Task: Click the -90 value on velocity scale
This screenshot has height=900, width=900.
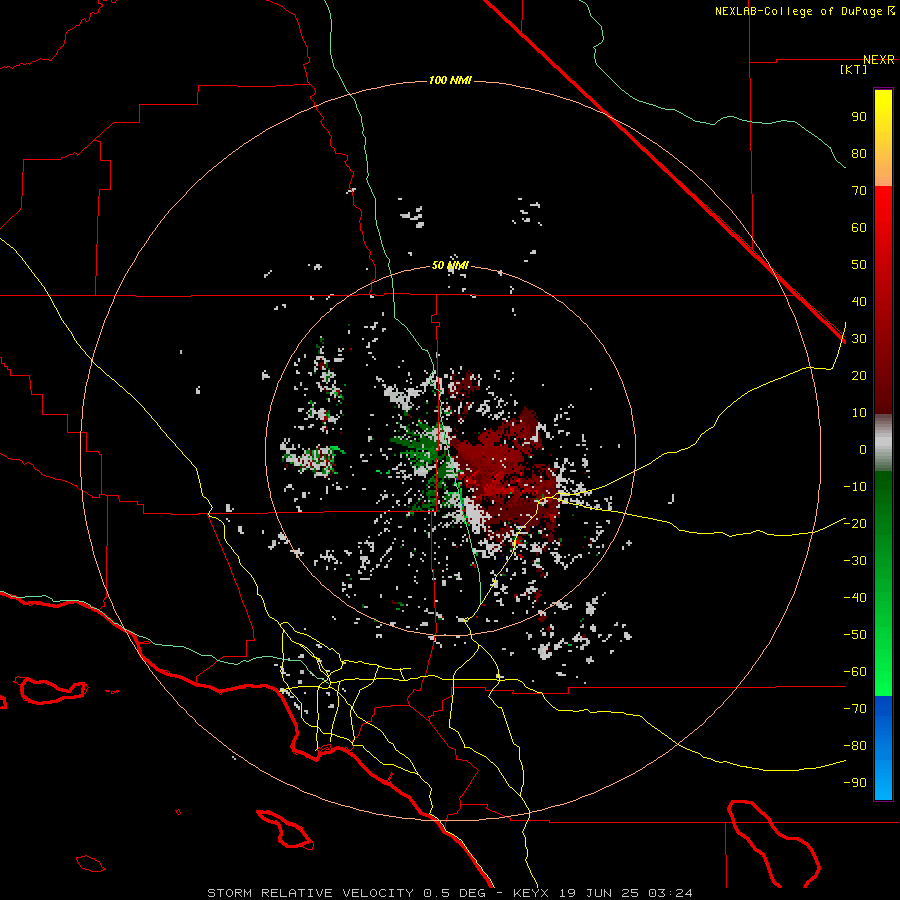Action: click(x=855, y=782)
